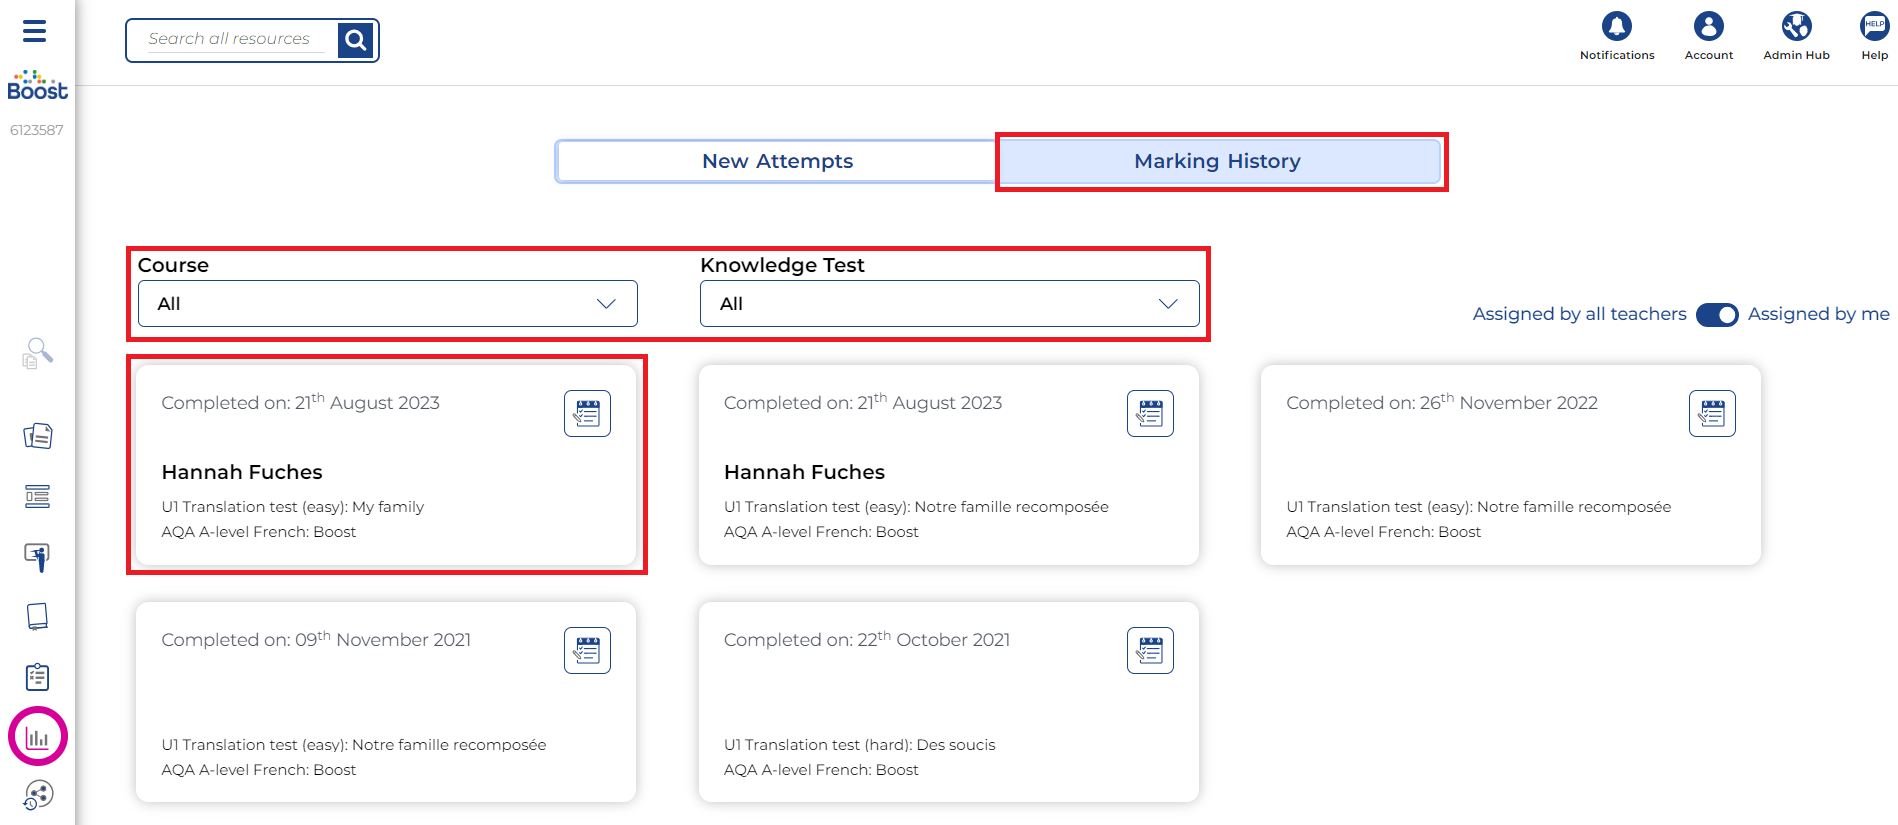1898x825 pixels.
Task: Open the share history icon in sidebar
Action: (38, 795)
